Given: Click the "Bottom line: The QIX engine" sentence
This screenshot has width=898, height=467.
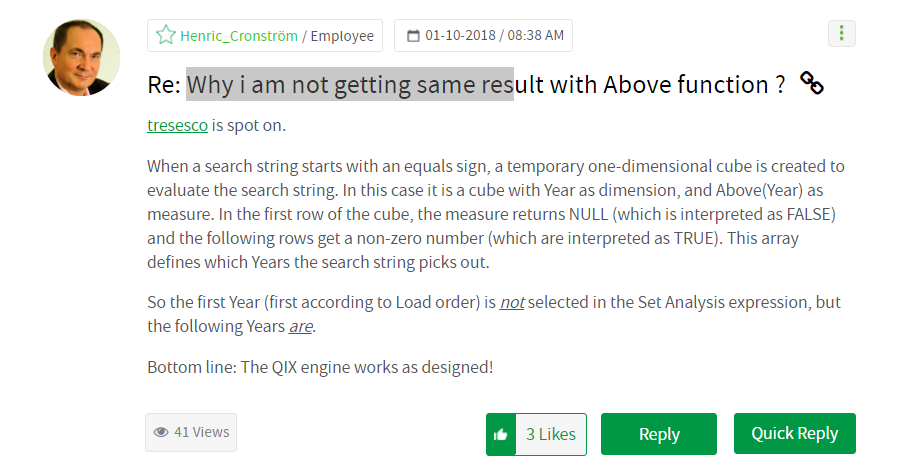Looking at the screenshot, I should [x=320, y=366].
